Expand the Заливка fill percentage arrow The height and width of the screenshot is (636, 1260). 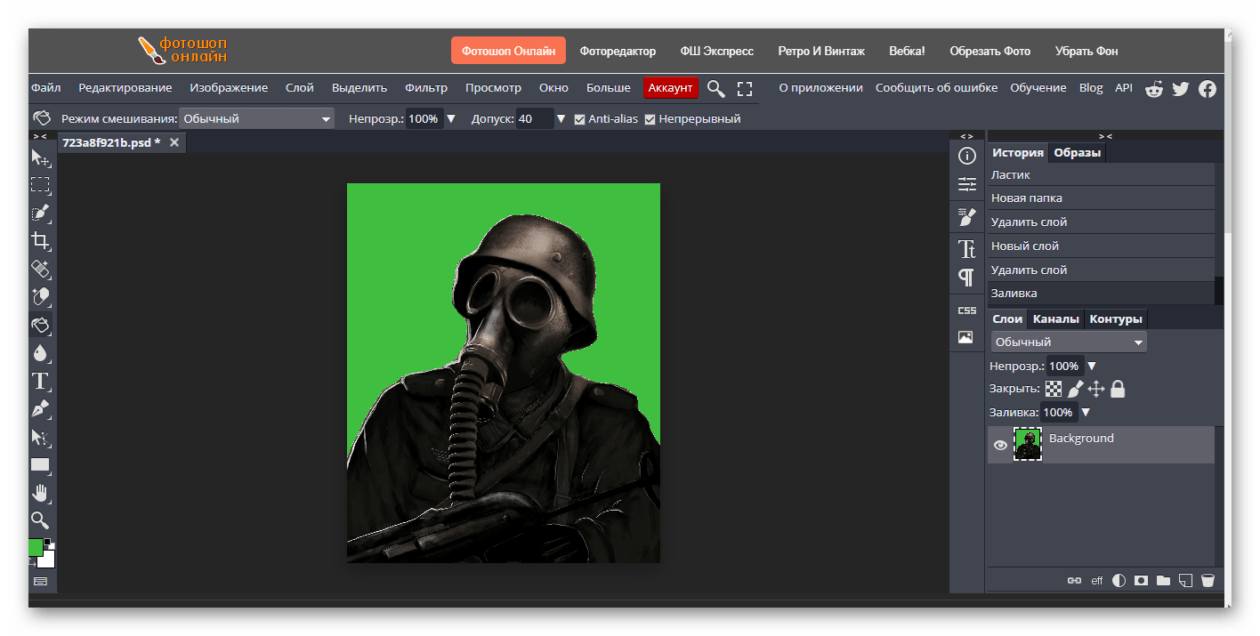(x=1085, y=412)
